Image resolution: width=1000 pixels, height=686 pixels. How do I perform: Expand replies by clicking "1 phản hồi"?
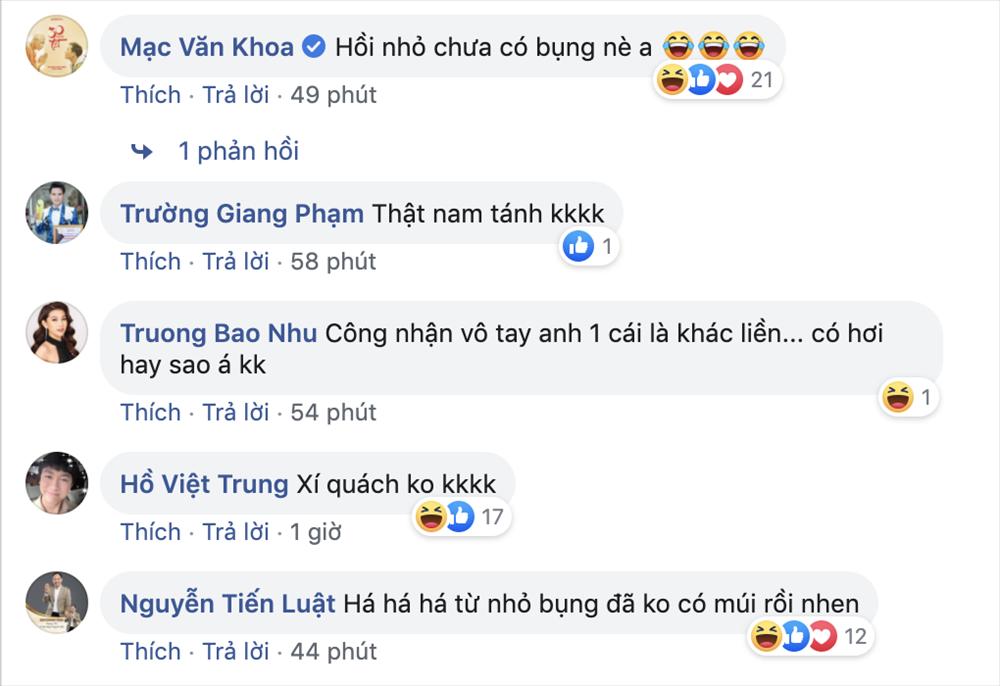click(x=242, y=150)
